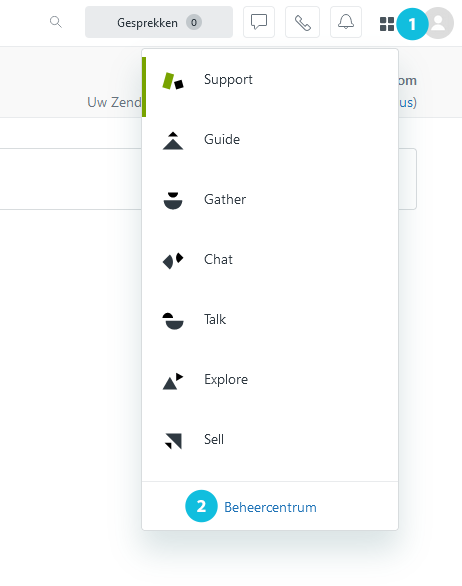Click the phone call icon
Viewport: 462px width, 586px height.
point(302,22)
